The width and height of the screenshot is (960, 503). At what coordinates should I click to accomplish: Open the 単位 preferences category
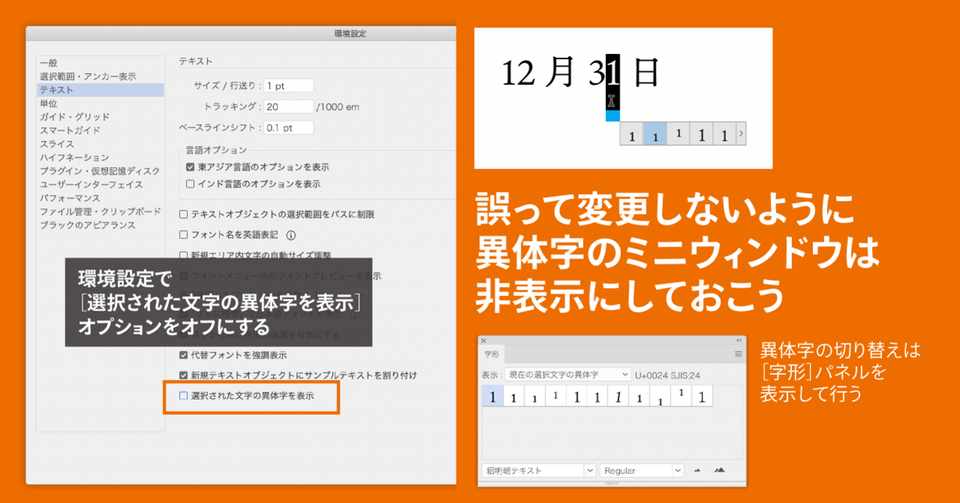[x=48, y=103]
